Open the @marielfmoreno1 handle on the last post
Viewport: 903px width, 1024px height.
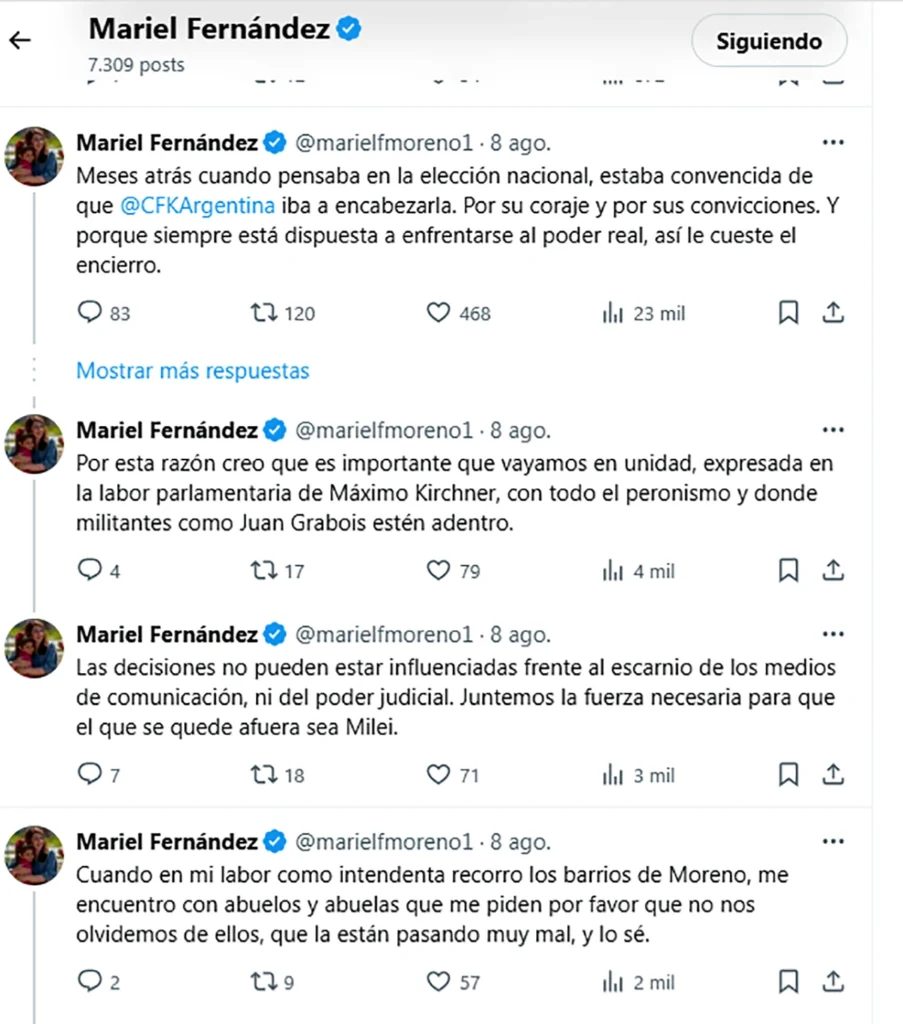(x=381, y=842)
